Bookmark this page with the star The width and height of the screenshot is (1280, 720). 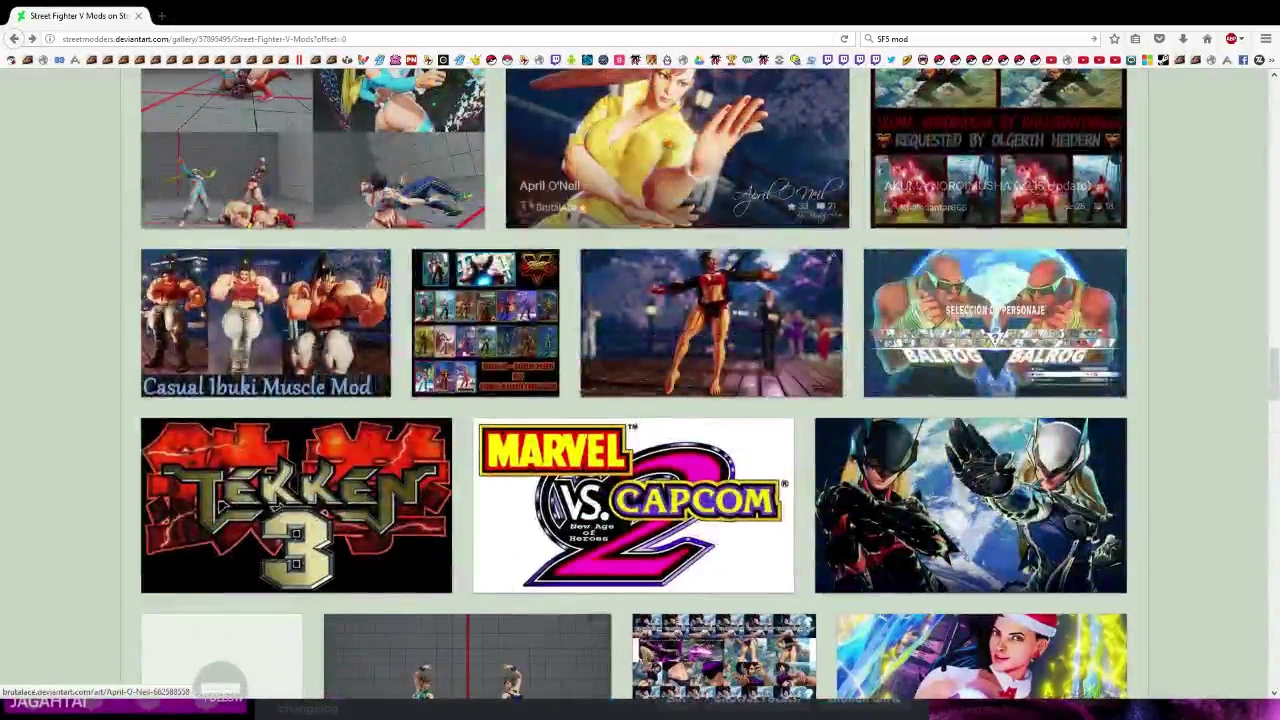1114,39
